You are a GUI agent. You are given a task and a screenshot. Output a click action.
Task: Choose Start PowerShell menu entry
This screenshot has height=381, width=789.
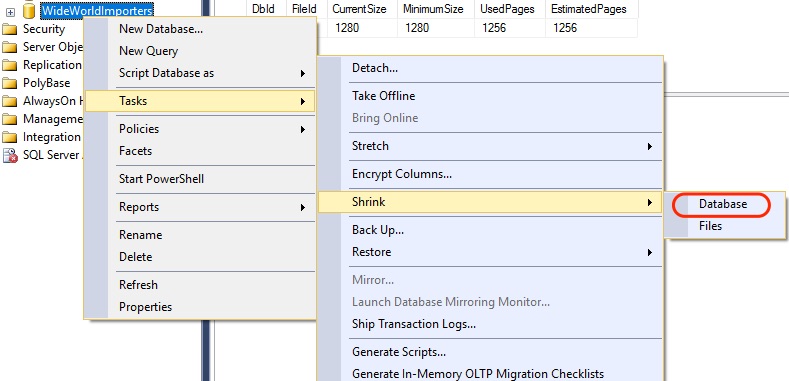162,179
